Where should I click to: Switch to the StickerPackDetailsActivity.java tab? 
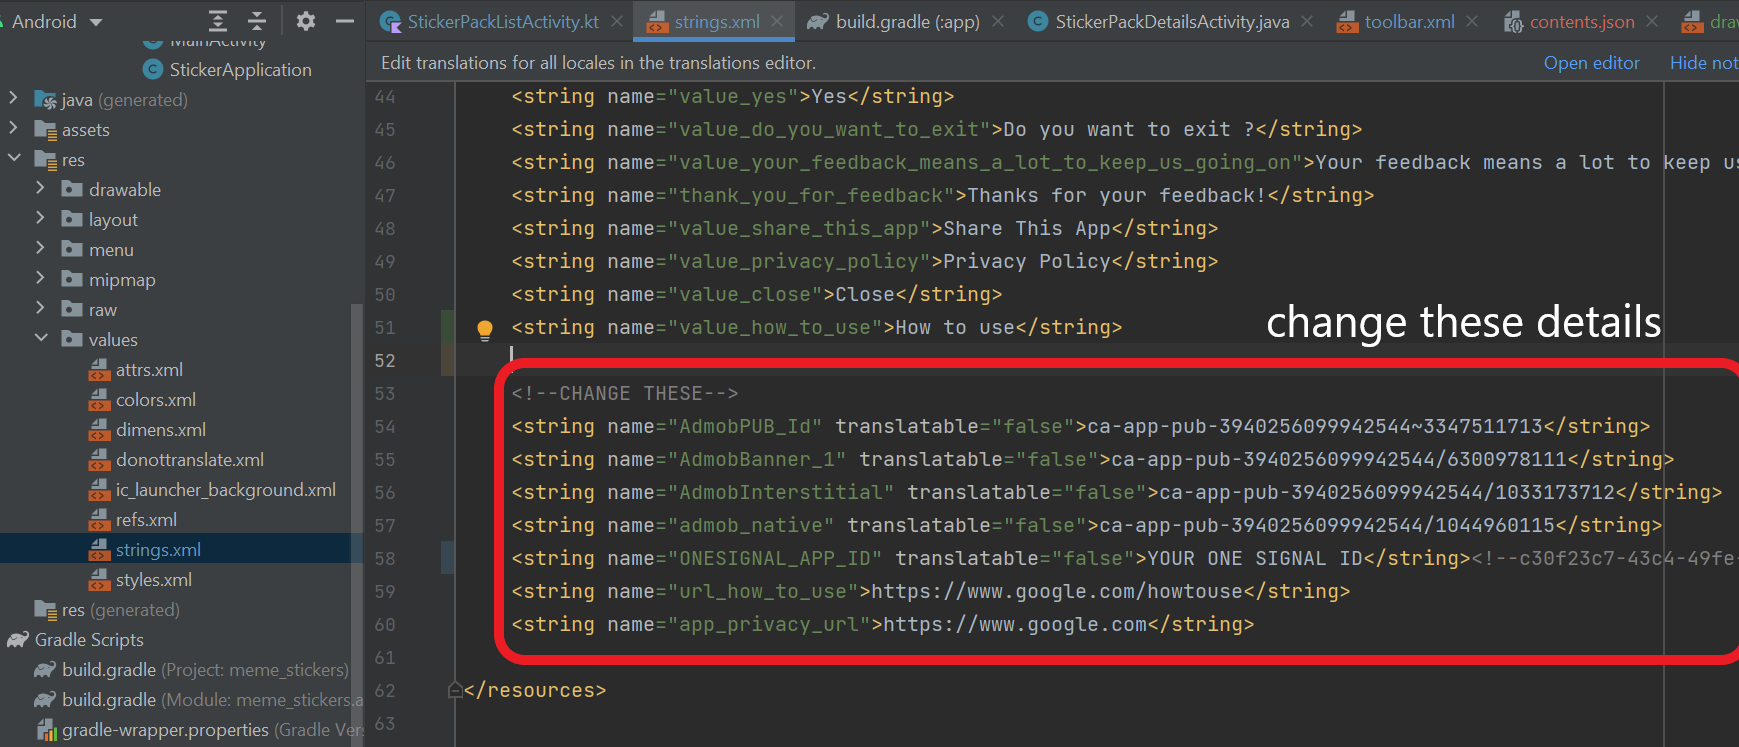(1171, 21)
